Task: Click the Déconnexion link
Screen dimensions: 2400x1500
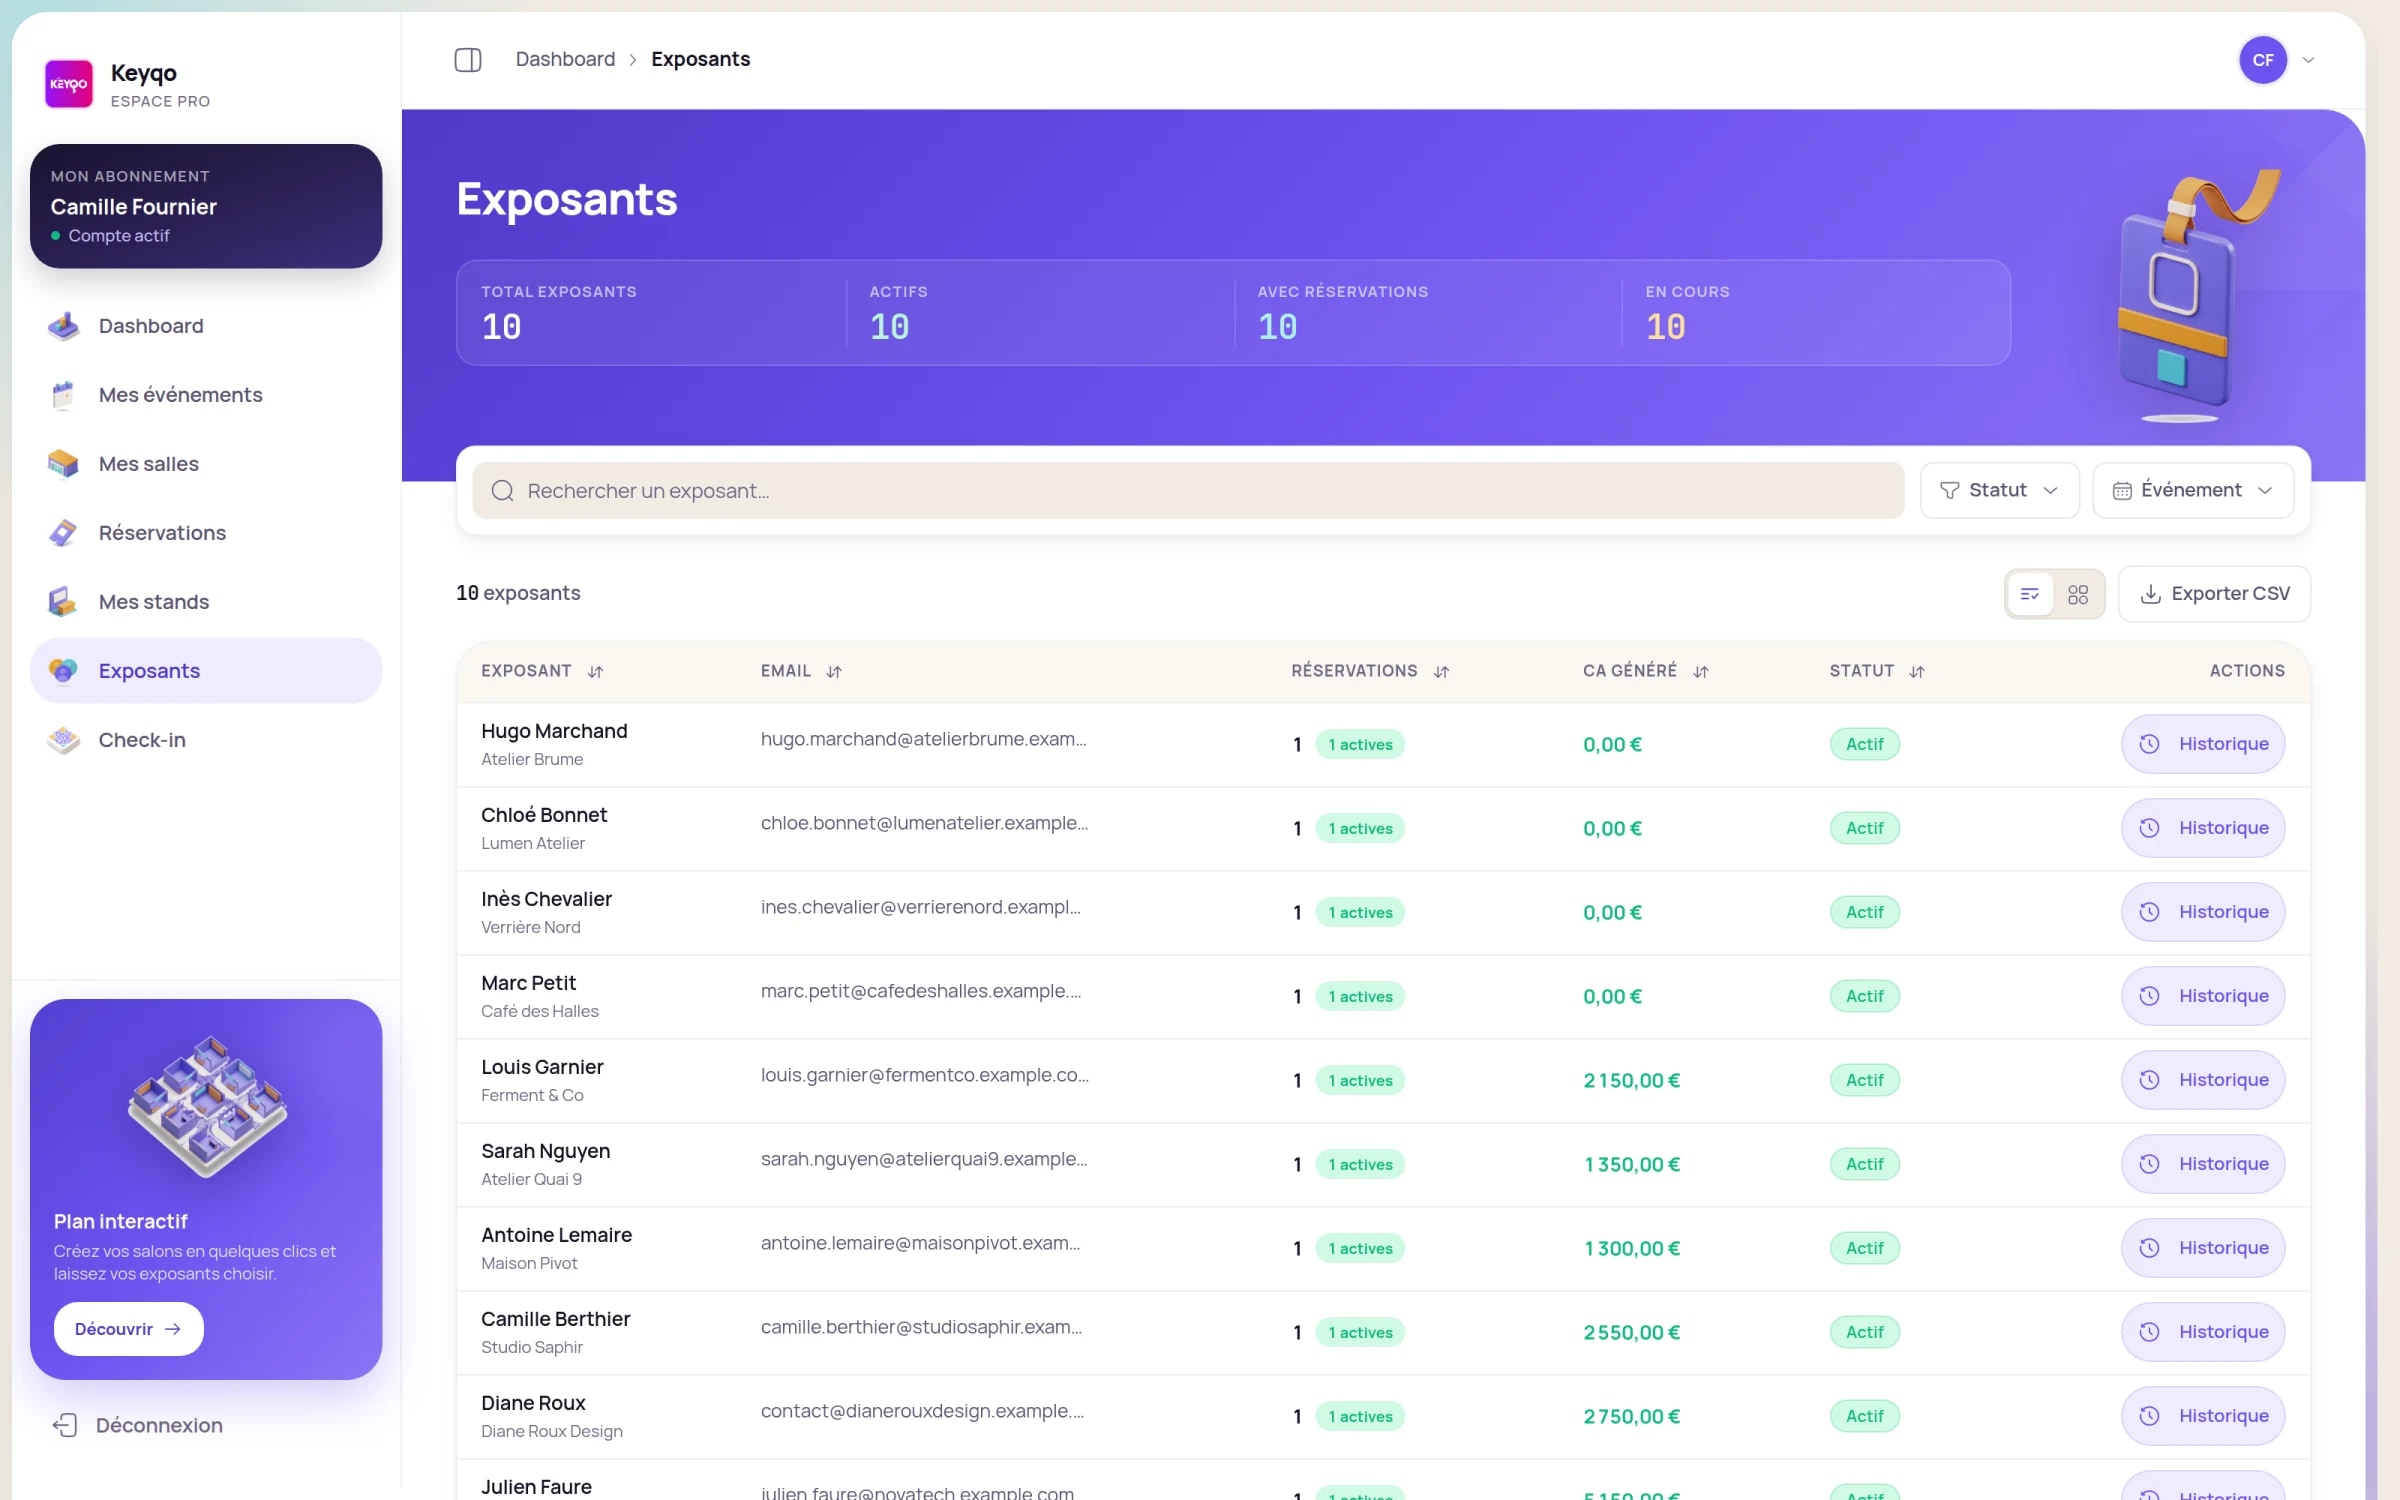Action: tap(138, 1425)
